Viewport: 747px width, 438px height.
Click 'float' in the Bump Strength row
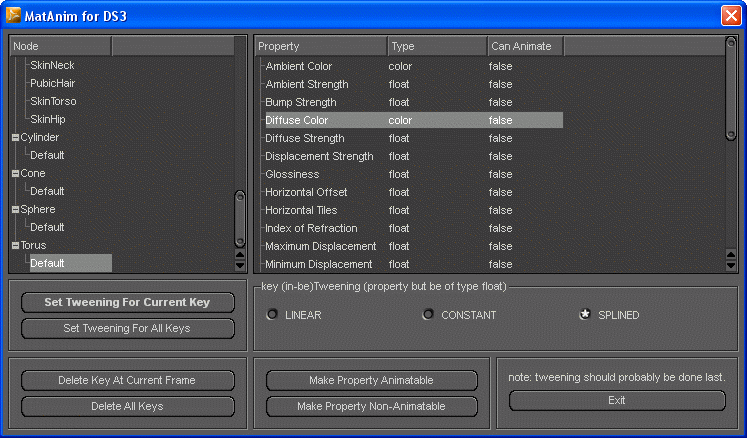[399, 102]
